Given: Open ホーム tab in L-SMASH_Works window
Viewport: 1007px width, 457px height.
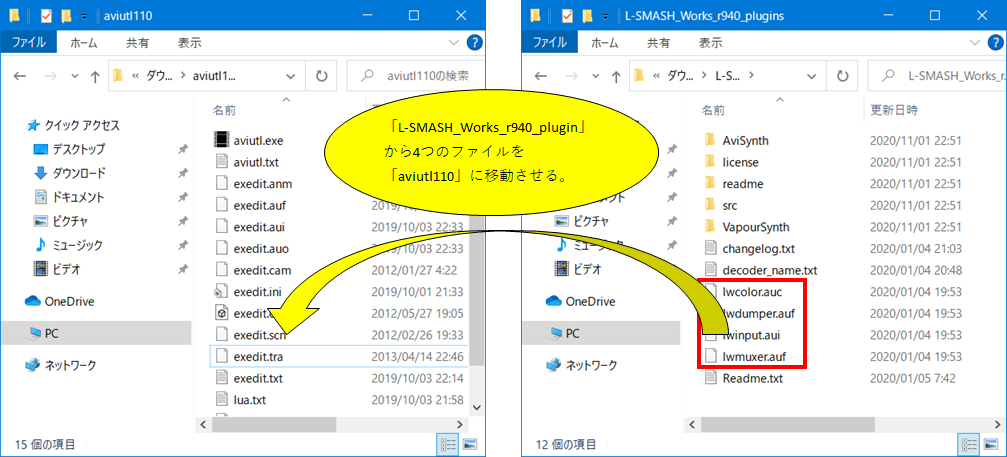Looking at the screenshot, I should click(606, 44).
